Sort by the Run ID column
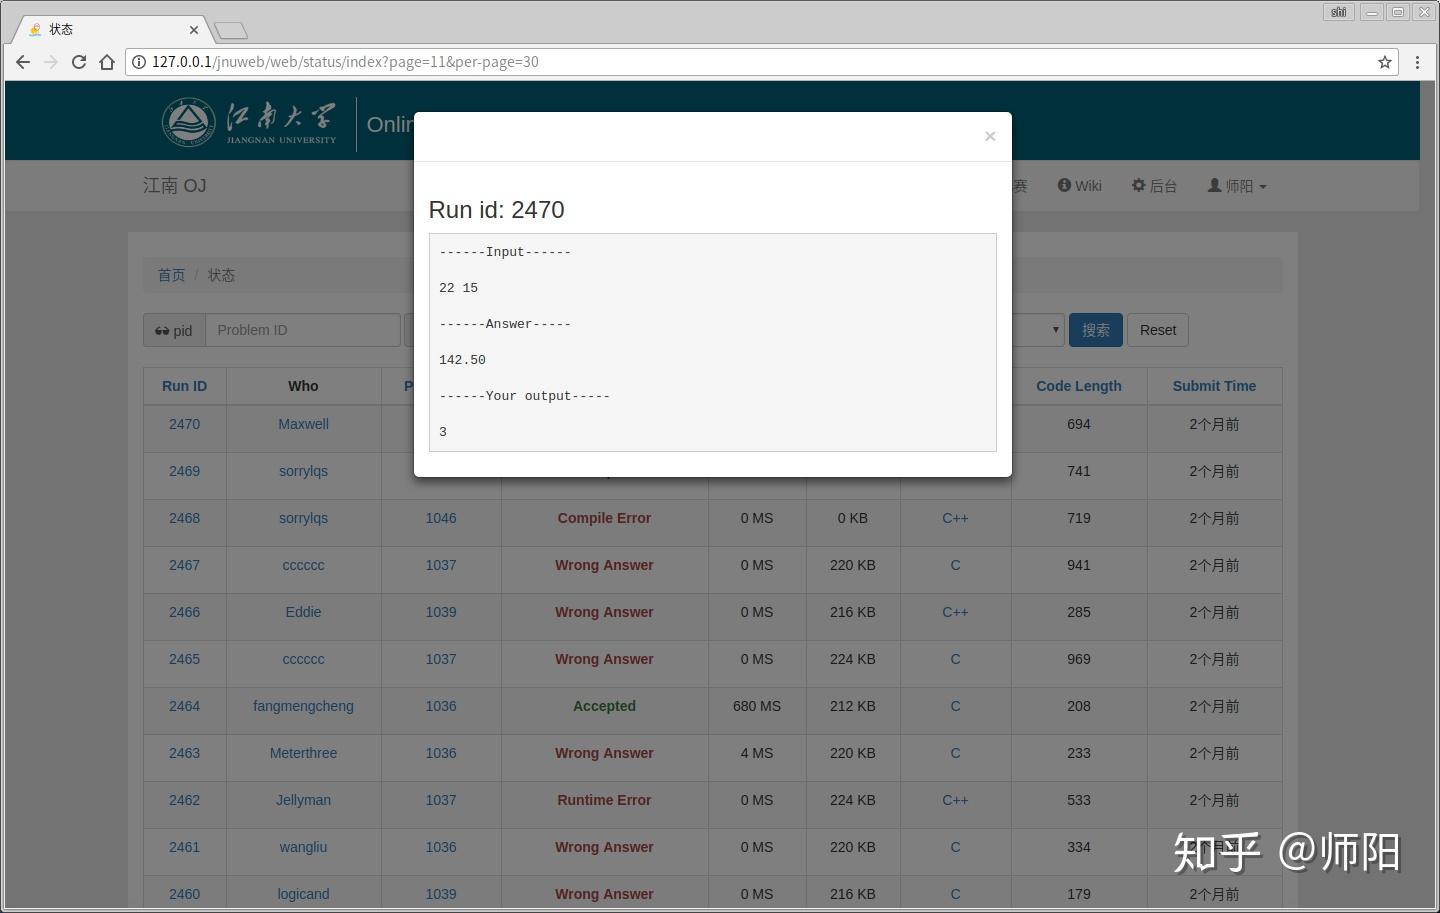Screen dimensions: 1440x913 [x=184, y=386]
